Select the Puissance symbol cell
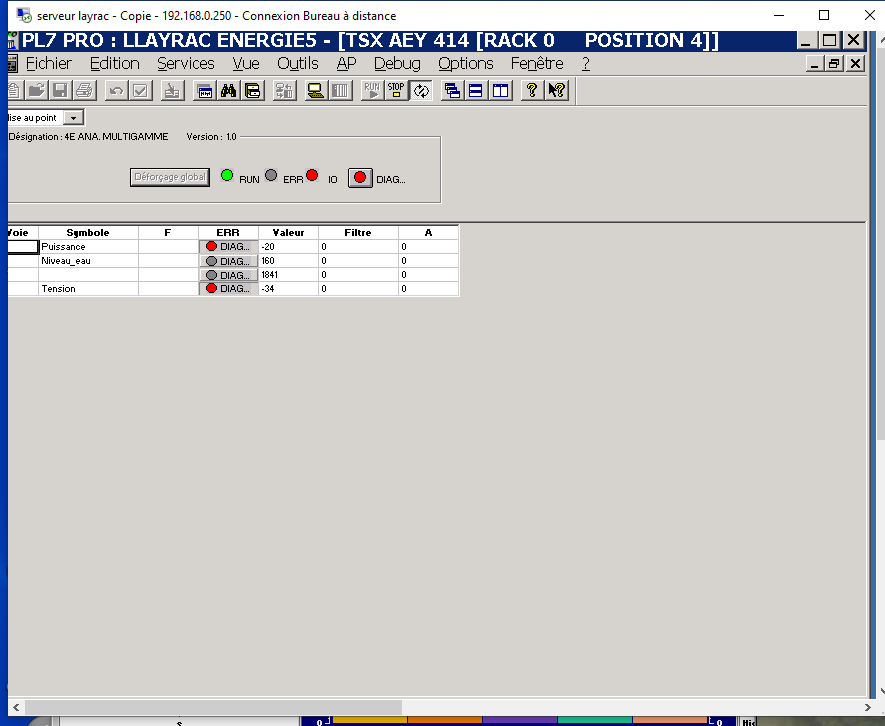Screen dimensions: 885x726 89,247
